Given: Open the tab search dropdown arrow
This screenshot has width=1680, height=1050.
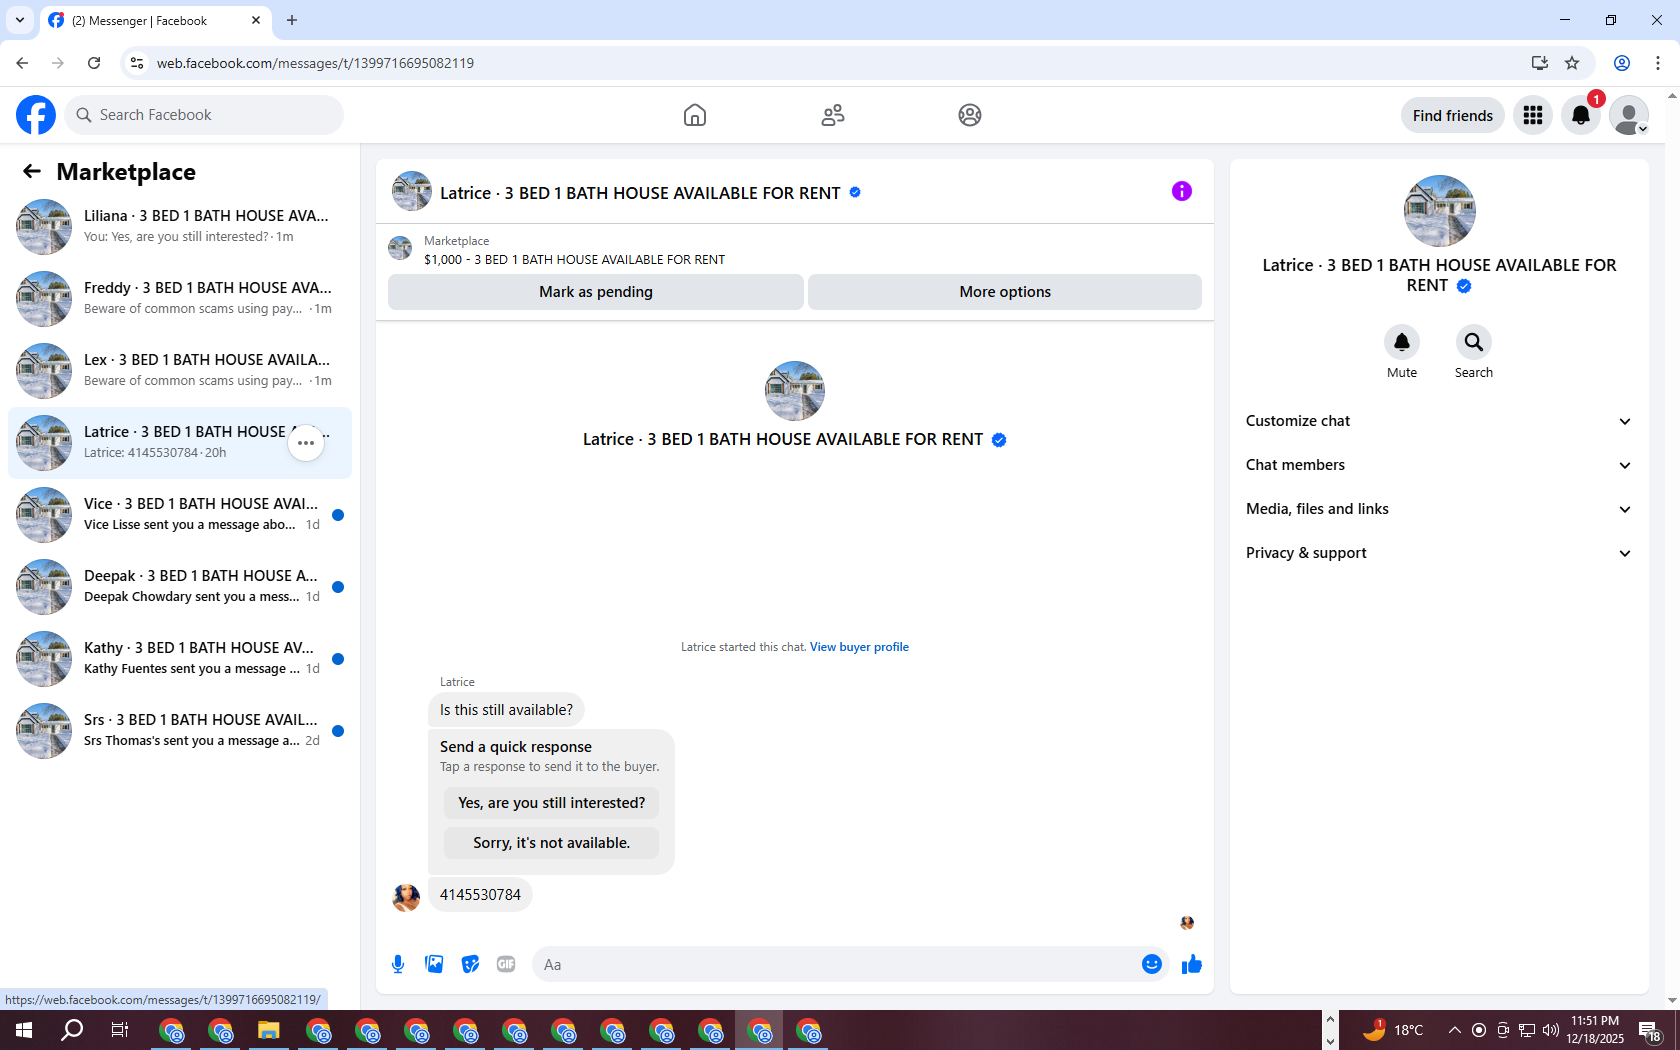Looking at the screenshot, I should pos(20,20).
